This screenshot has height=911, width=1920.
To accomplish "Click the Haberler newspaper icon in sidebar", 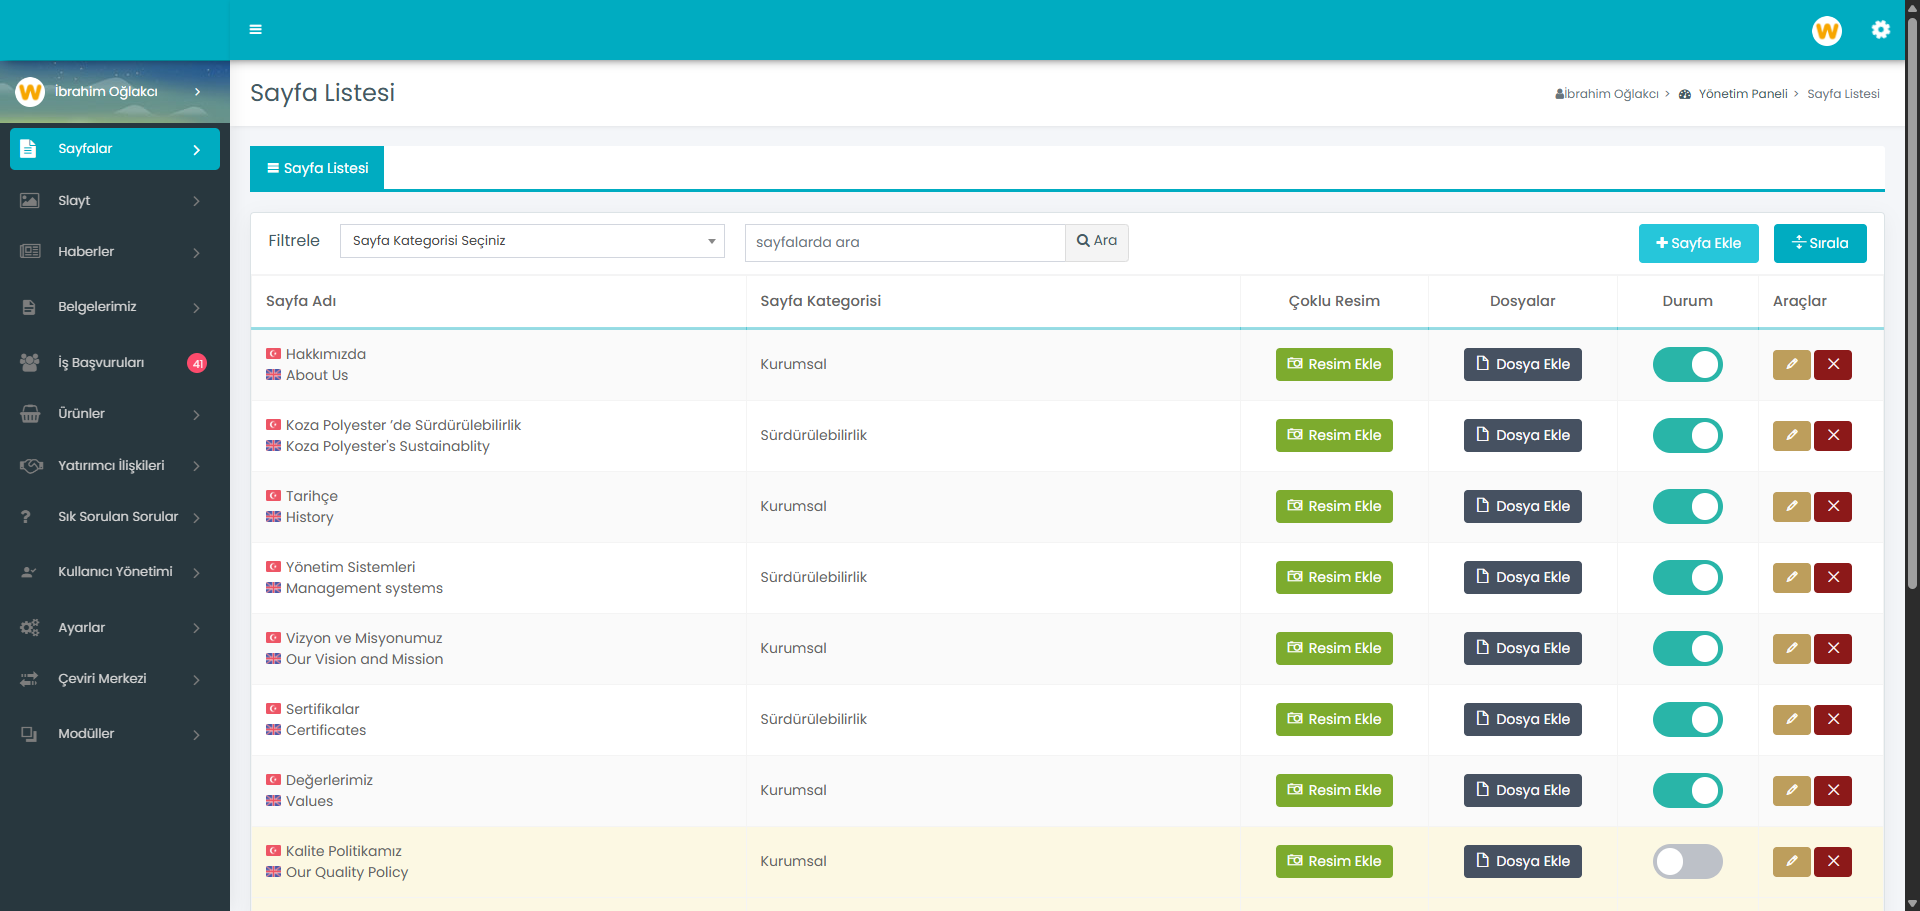I will coord(30,252).
